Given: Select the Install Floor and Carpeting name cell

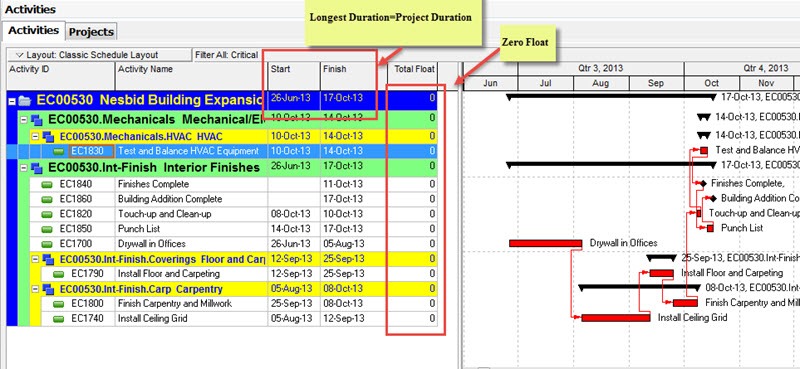Looking at the screenshot, I should 191,274.
